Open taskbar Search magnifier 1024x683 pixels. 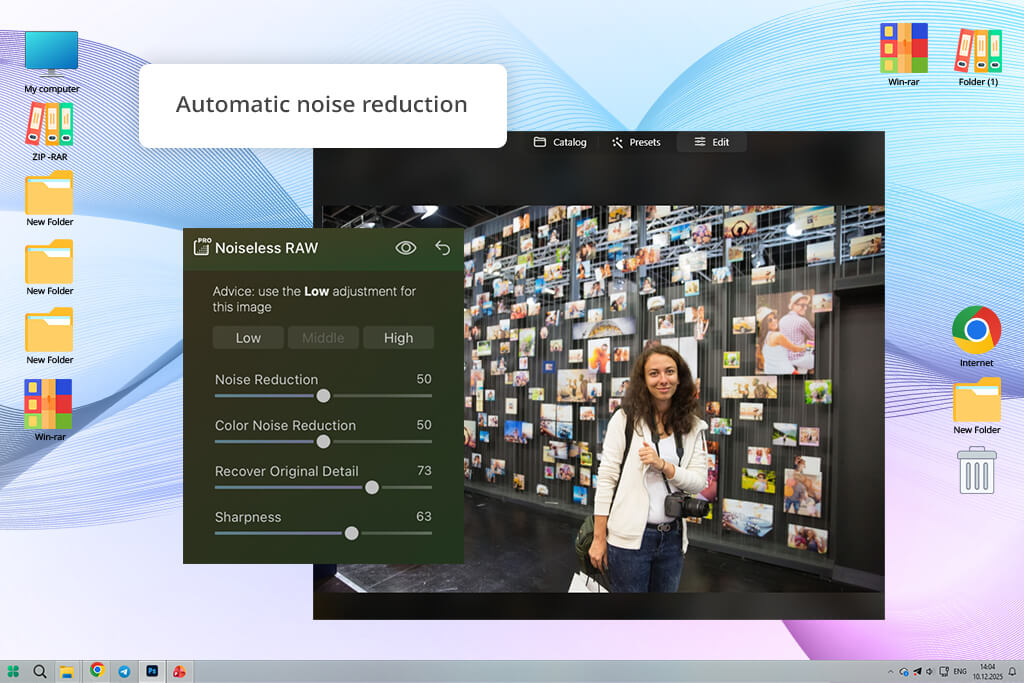pyautogui.click(x=40, y=671)
